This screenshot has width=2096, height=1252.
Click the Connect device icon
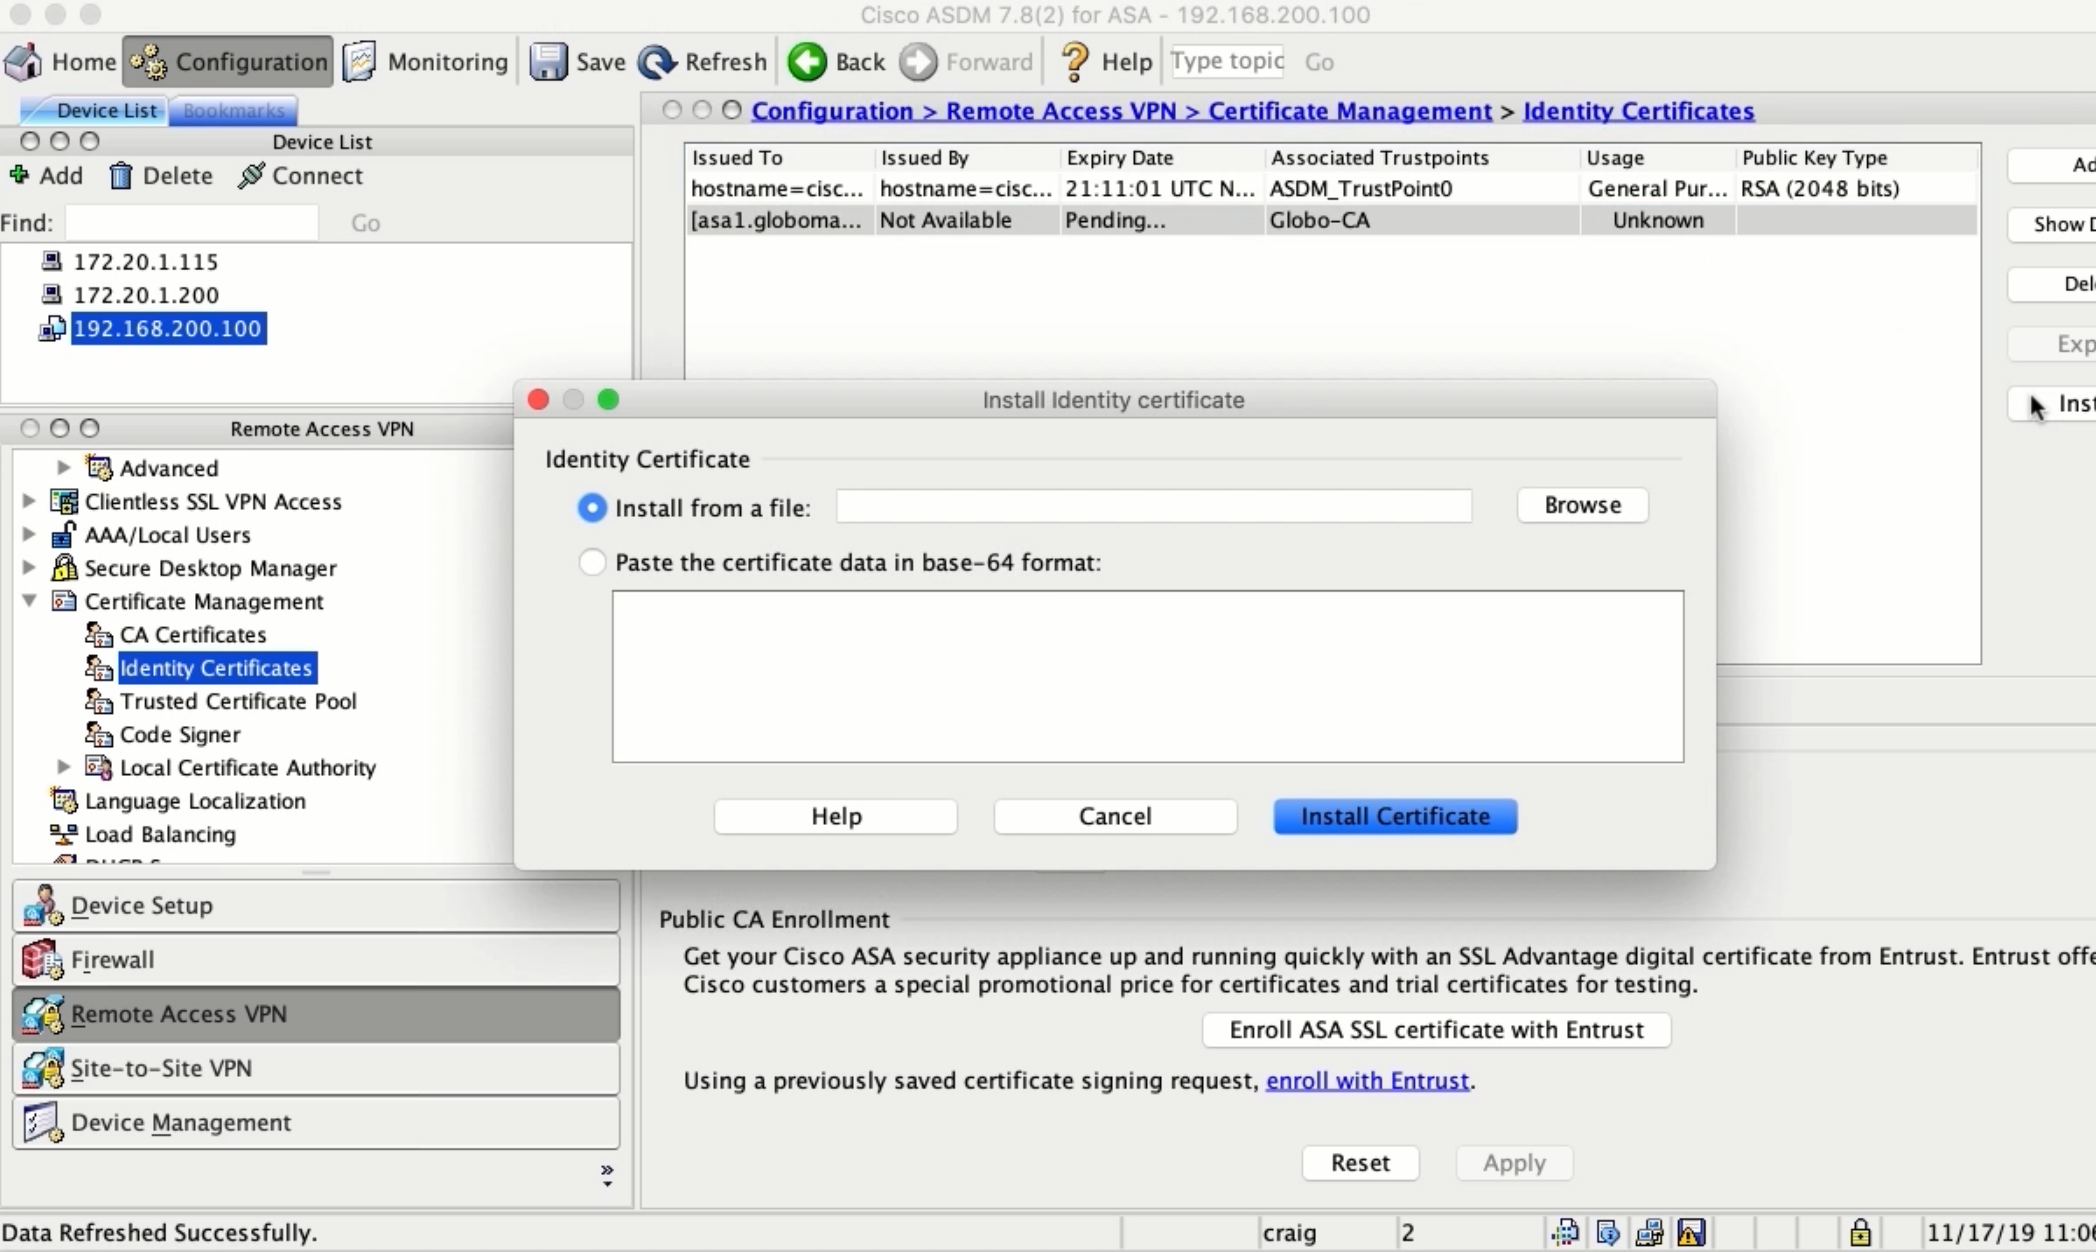click(x=251, y=176)
